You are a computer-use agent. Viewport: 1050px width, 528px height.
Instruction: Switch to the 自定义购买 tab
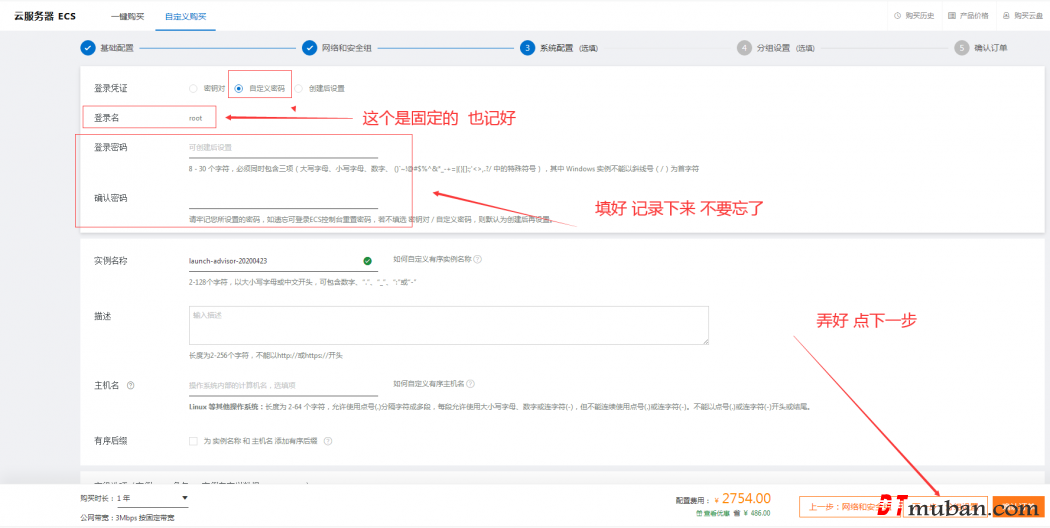pyautogui.click(x=186, y=16)
